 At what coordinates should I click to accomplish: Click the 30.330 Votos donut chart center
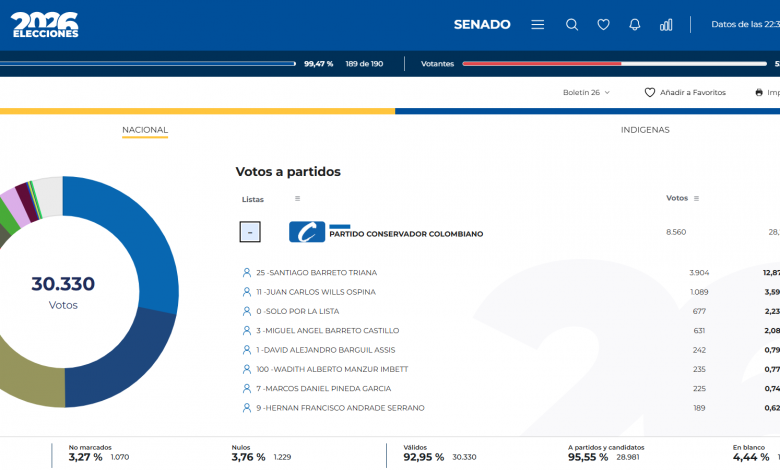[63, 291]
